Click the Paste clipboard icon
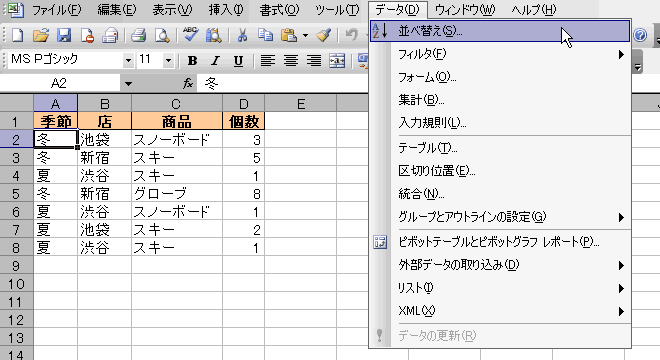 coord(289,35)
